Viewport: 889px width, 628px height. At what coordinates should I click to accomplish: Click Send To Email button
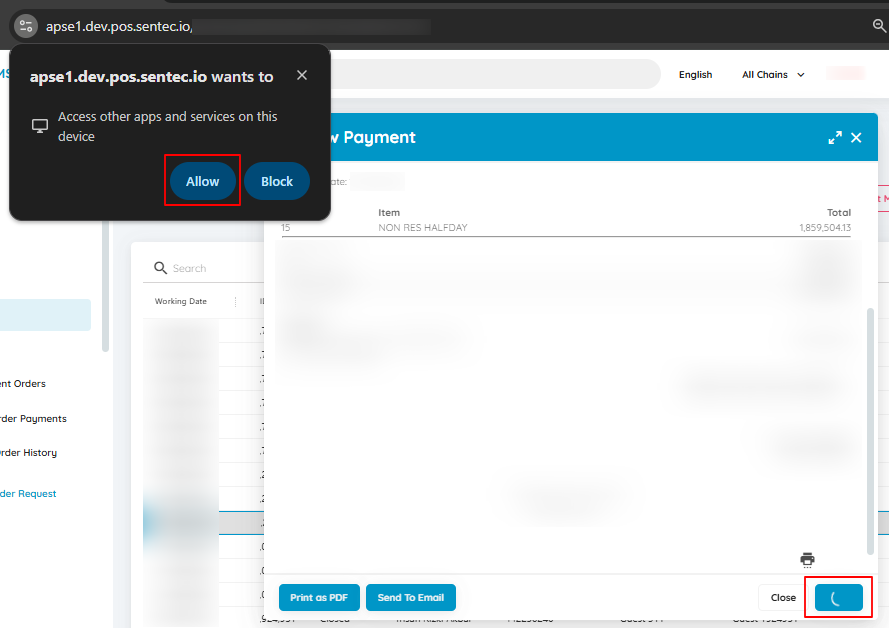click(410, 597)
